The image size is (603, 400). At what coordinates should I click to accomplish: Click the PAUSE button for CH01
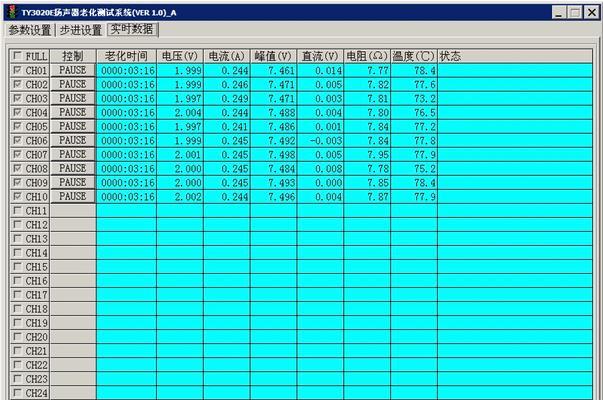point(73,70)
